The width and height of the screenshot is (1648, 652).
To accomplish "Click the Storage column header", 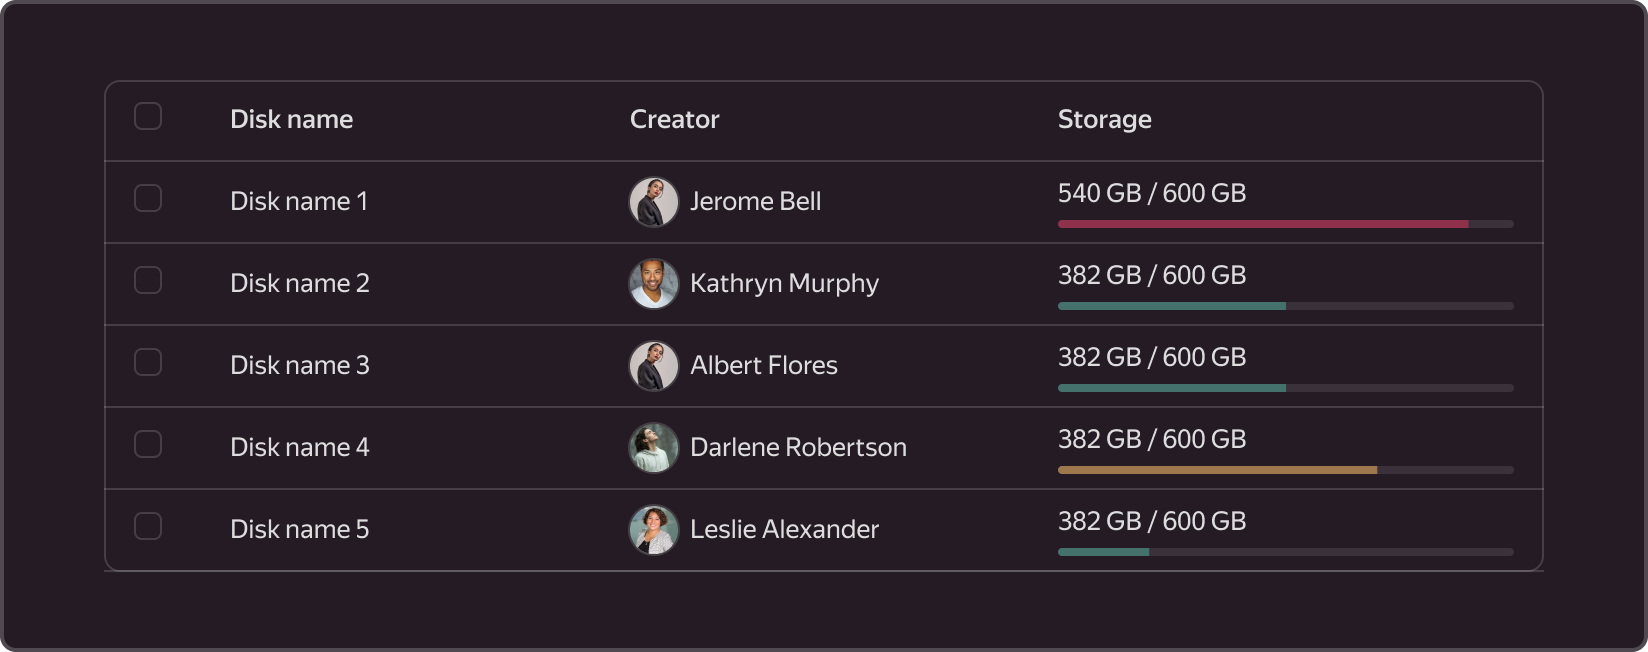I will (x=1105, y=120).
